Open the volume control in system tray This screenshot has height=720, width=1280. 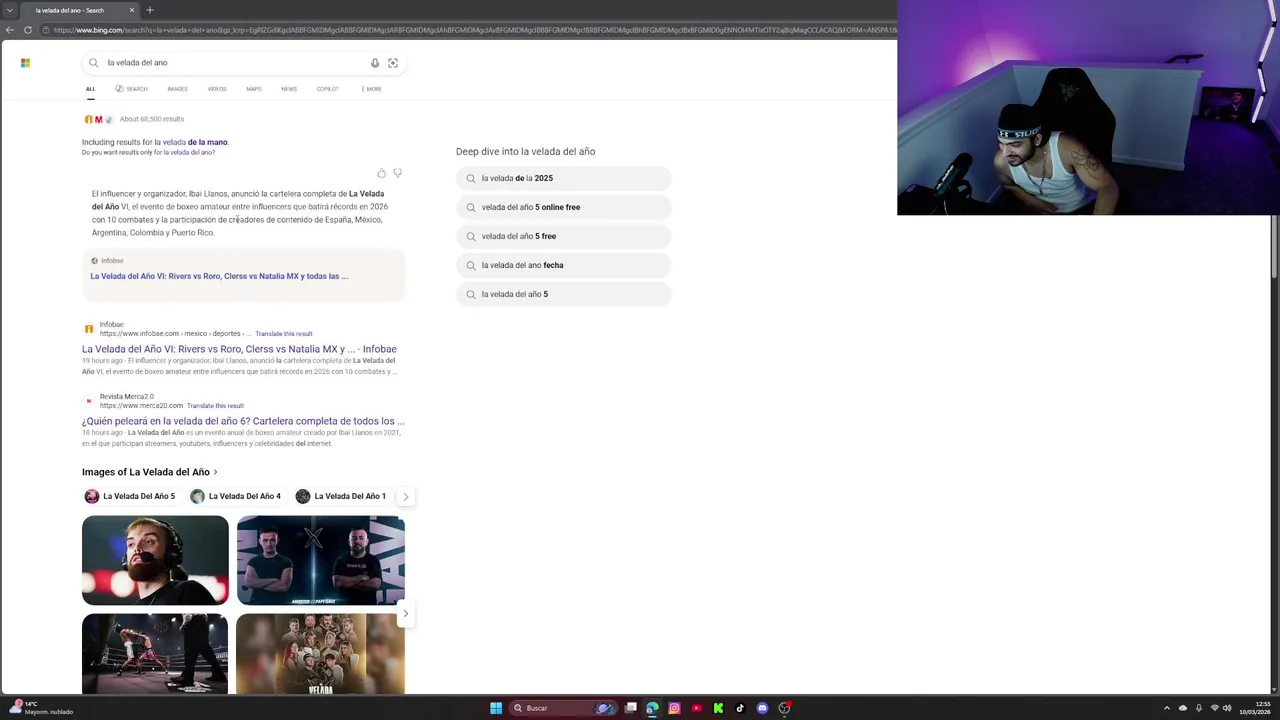click(1227, 708)
